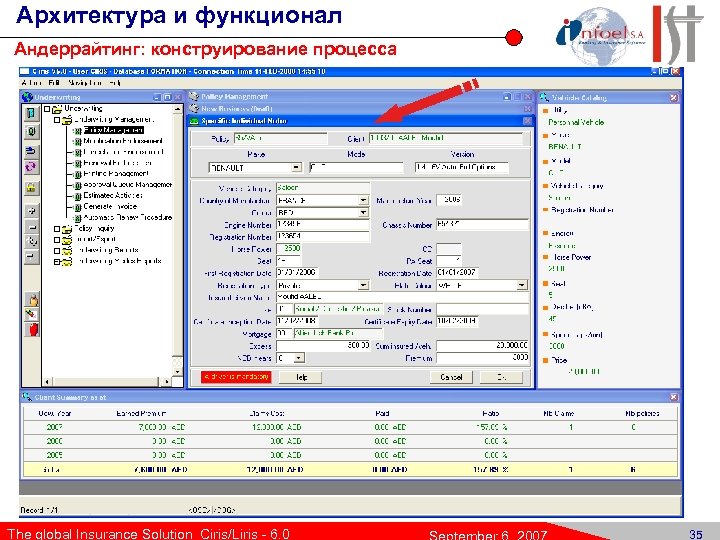
Task: Open the interior colour dropdown showing WHITE
Action: point(522,286)
